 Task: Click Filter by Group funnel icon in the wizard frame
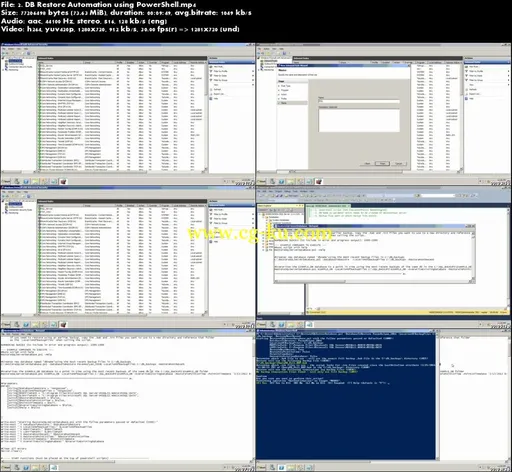coord(466,80)
